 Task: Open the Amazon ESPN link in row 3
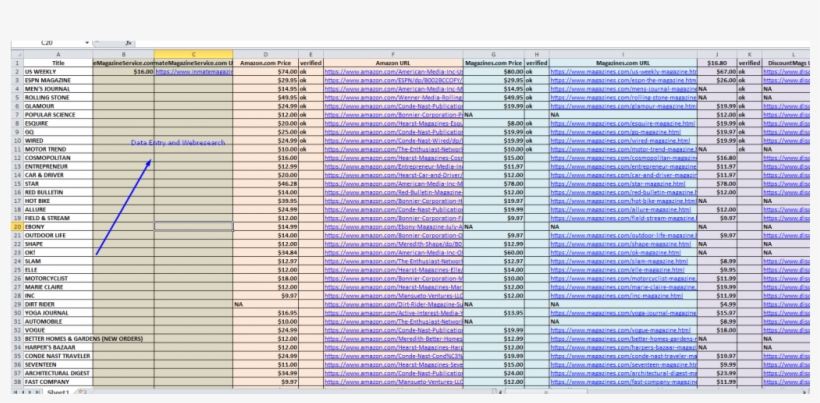(x=394, y=80)
